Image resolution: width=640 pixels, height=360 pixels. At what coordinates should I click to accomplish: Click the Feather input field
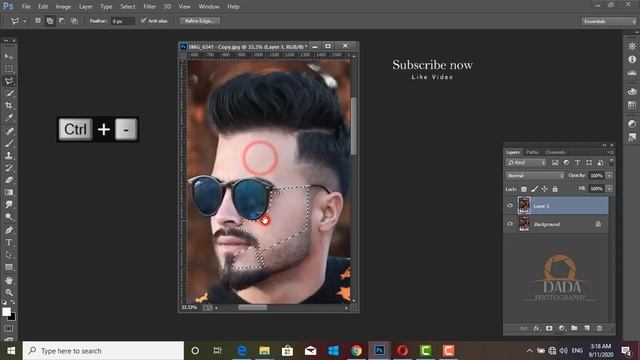[x=122, y=21]
